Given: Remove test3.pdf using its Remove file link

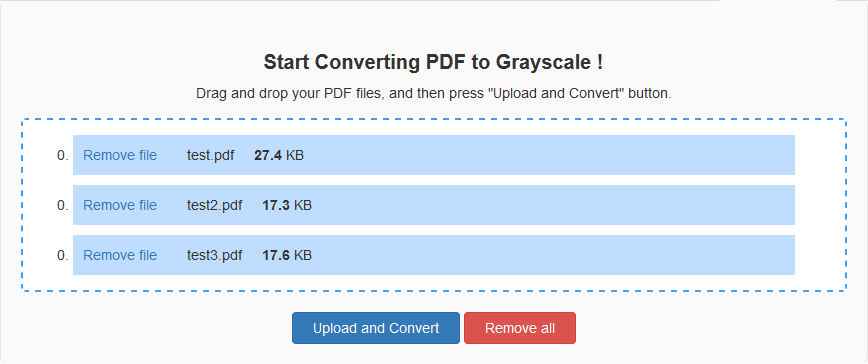Looking at the screenshot, I should (120, 255).
